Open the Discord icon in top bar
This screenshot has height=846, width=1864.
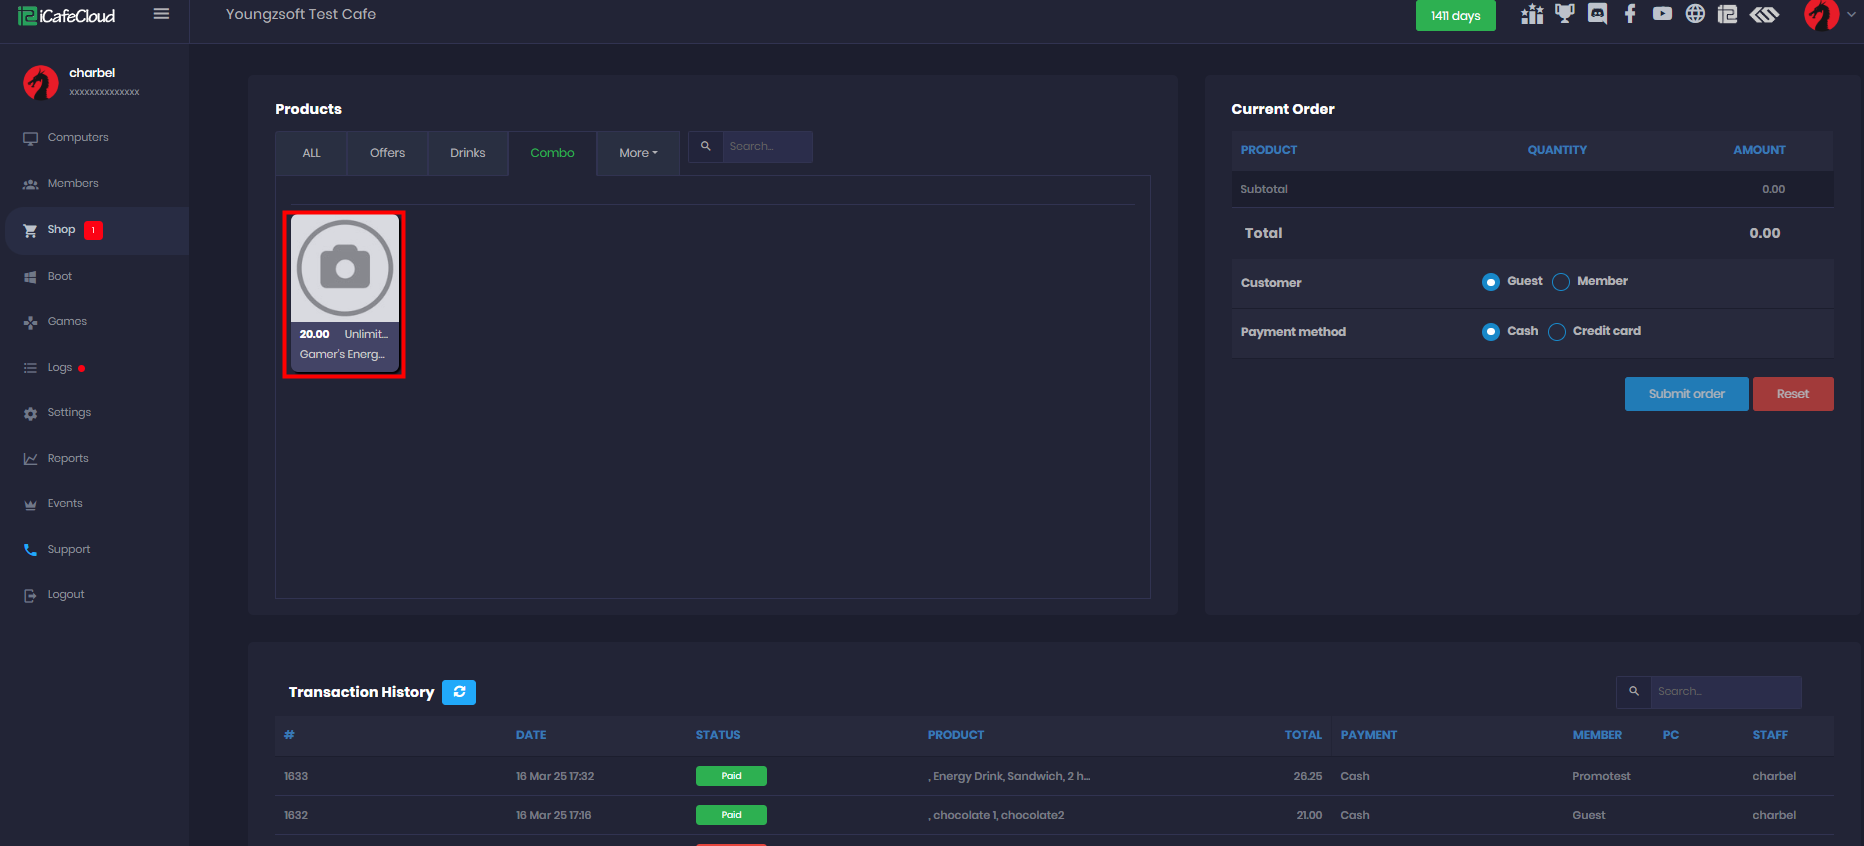pyautogui.click(x=1597, y=14)
